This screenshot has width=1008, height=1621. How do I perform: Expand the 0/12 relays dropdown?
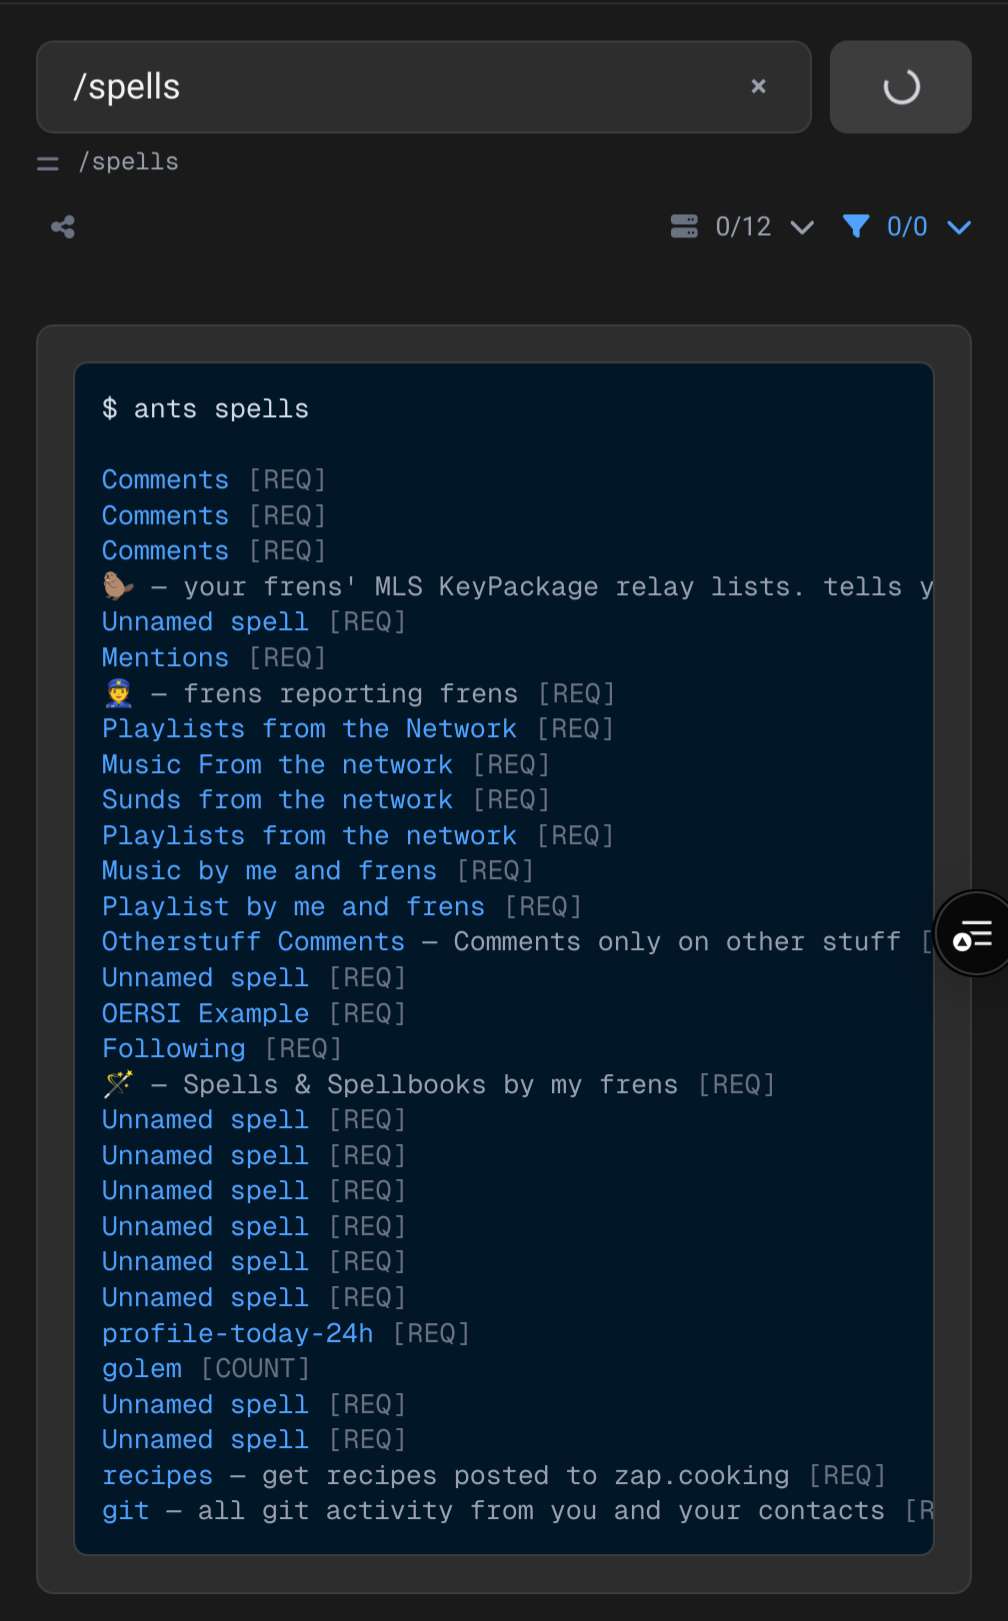pyautogui.click(x=801, y=227)
